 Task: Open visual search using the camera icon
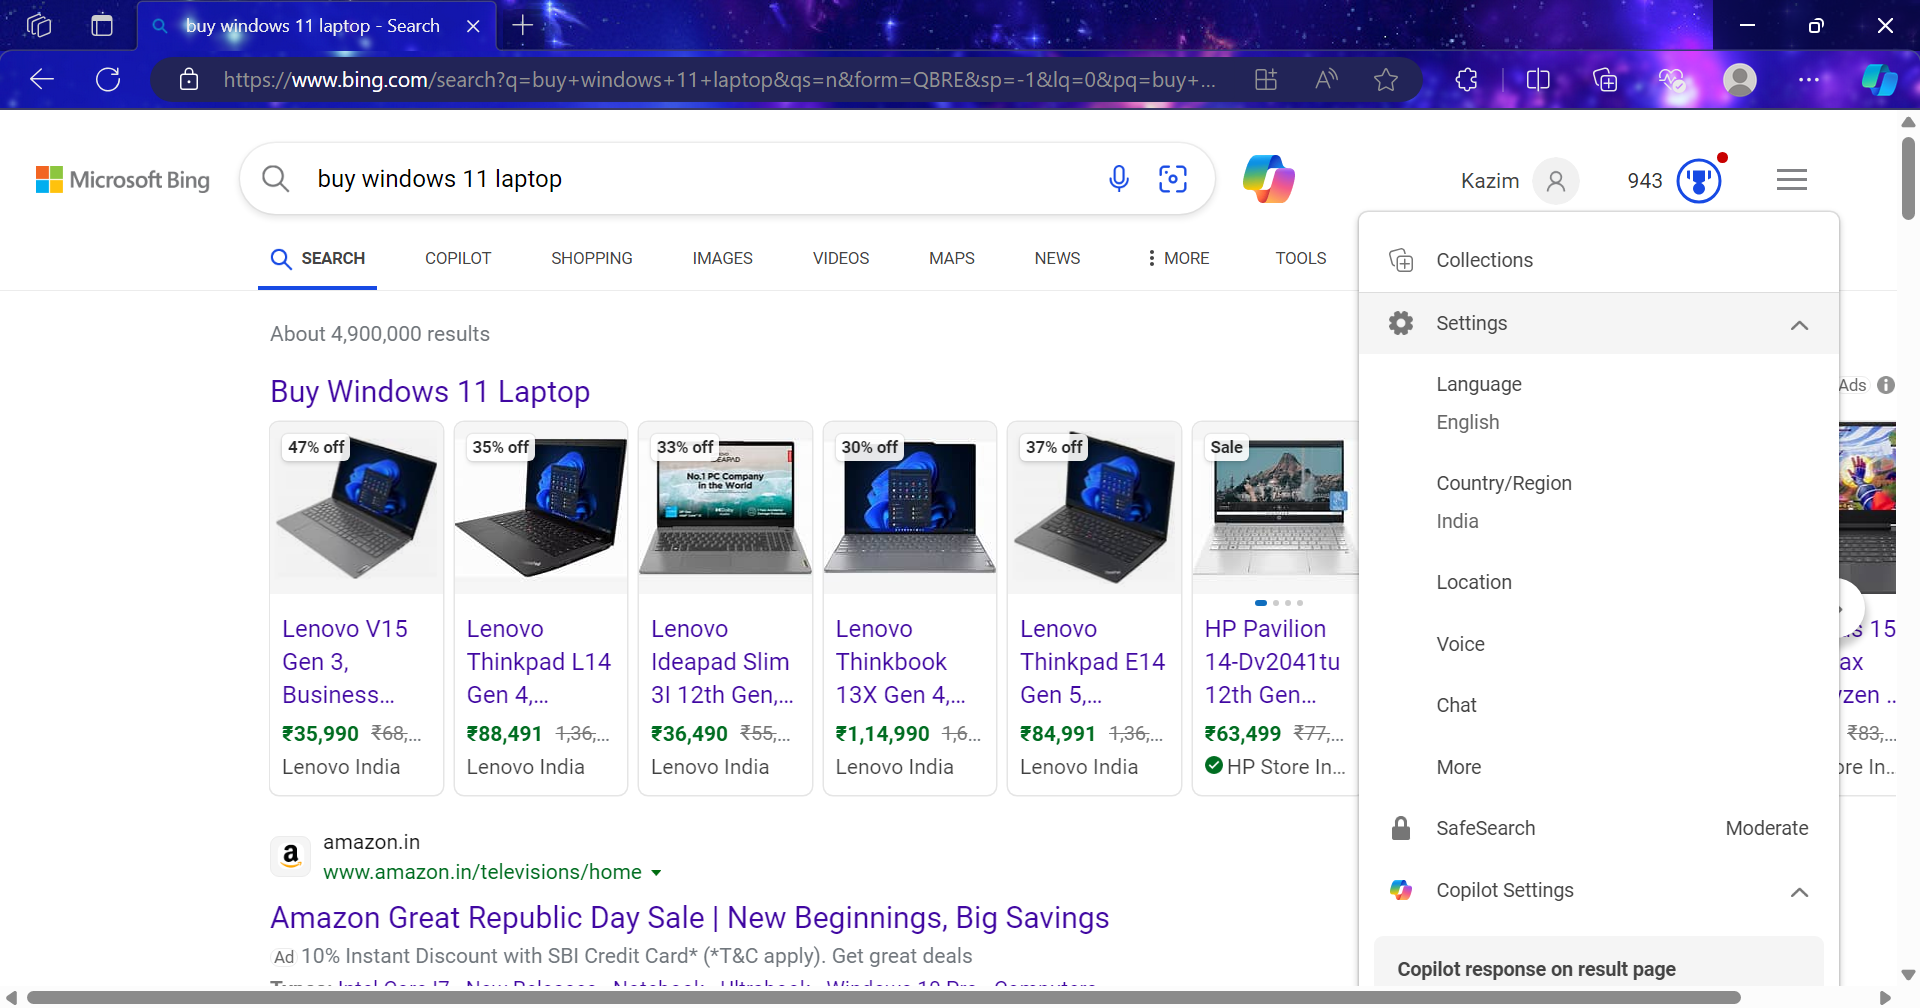(x=1173, y=178)
